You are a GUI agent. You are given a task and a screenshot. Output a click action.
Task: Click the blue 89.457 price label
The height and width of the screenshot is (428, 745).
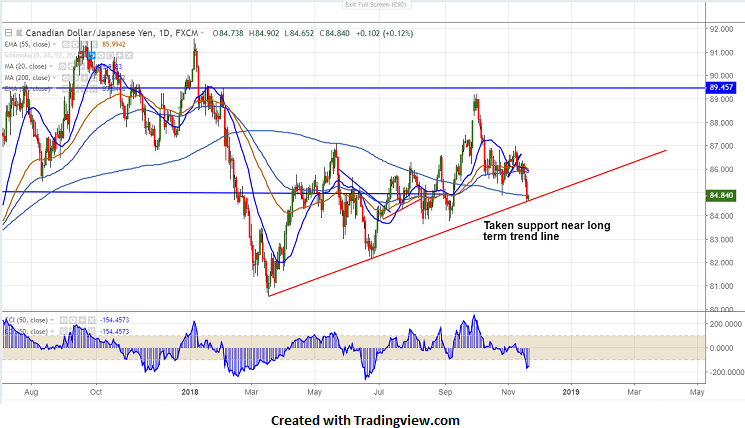tap(721, 87)
